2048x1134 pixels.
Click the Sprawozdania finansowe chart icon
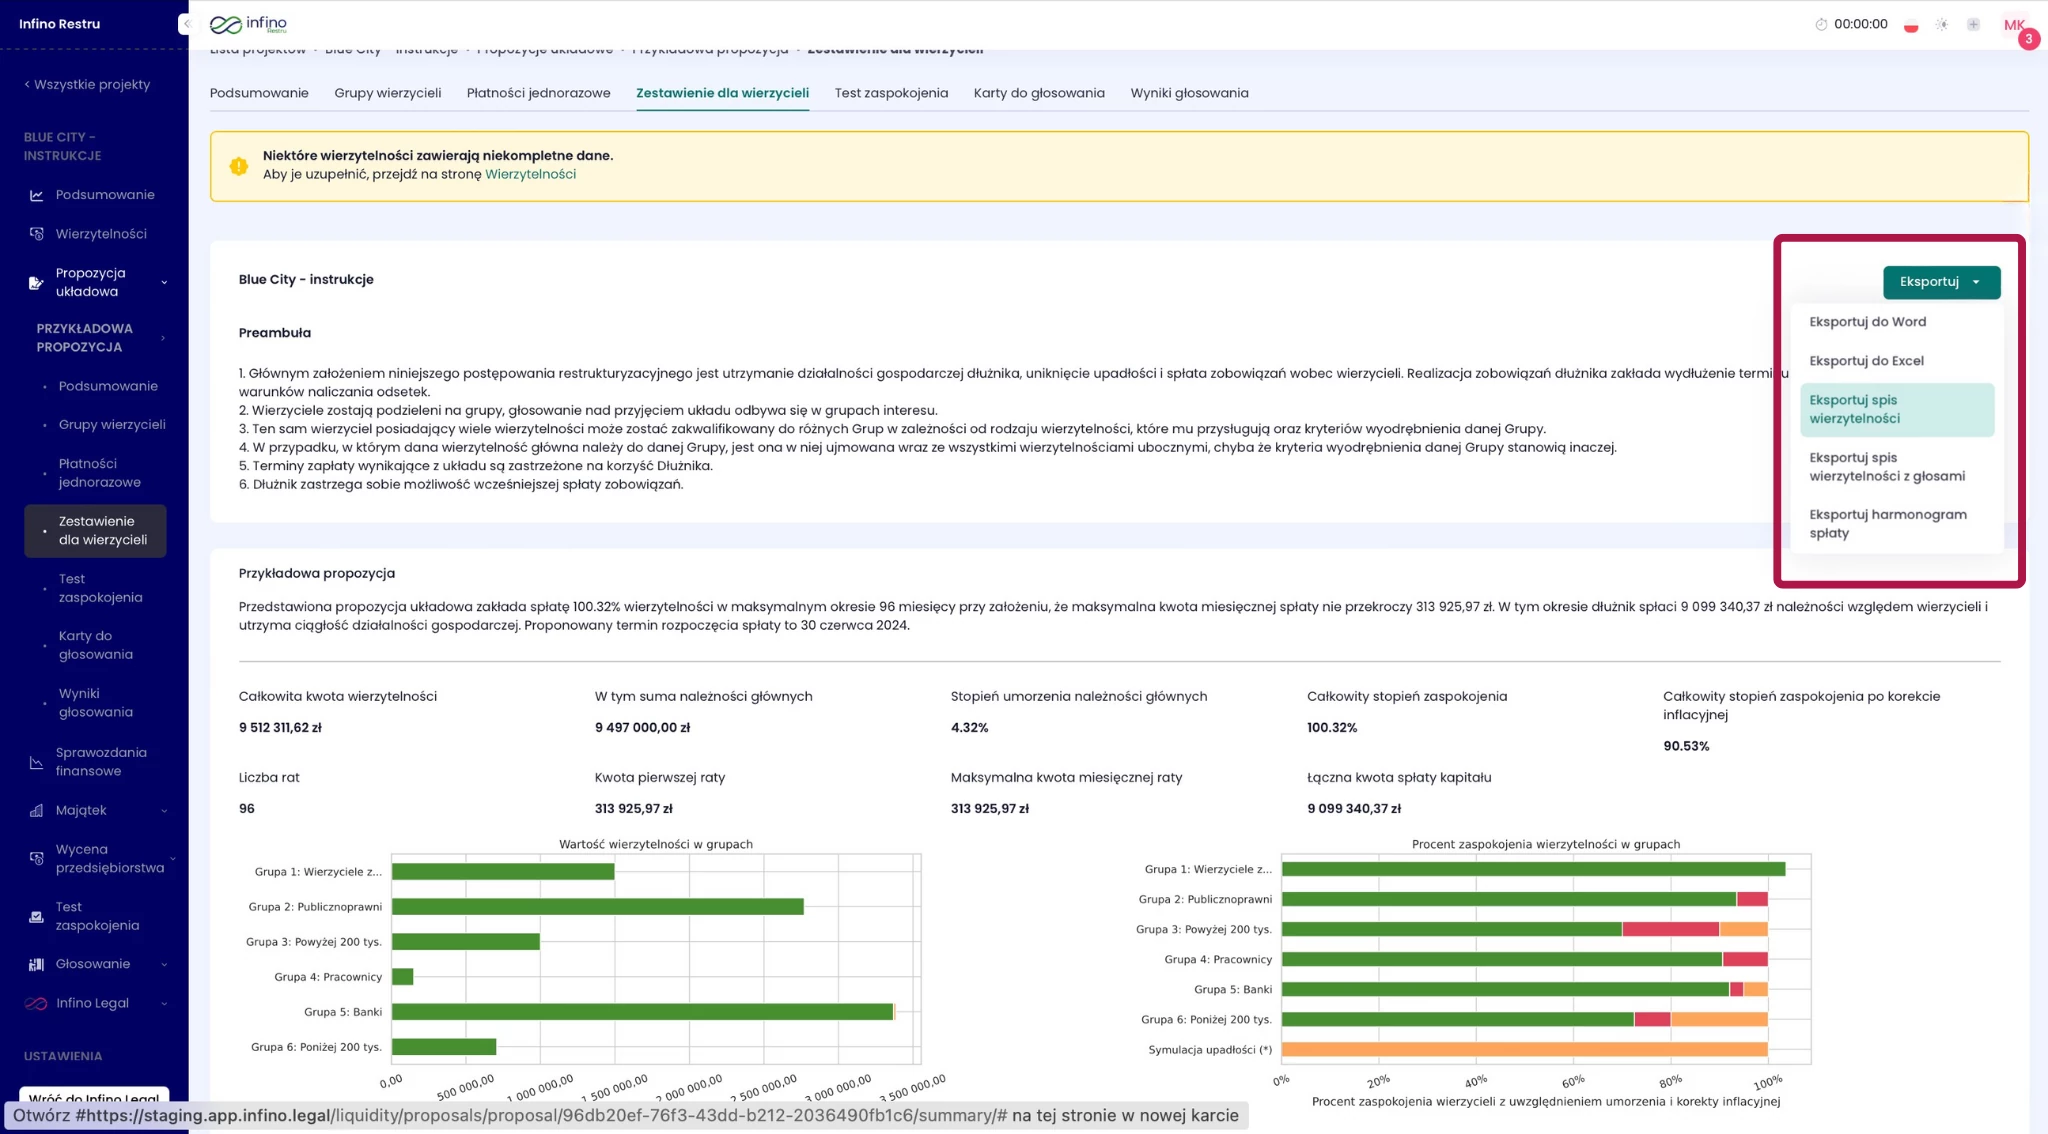click(37, 762)
